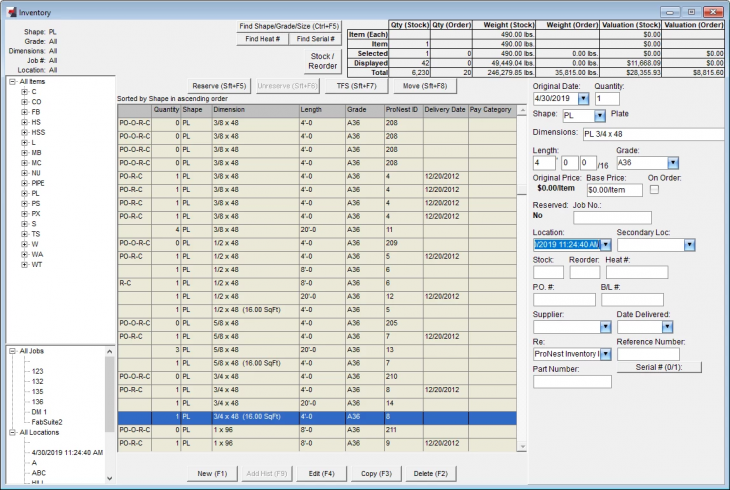Click the Base Price input field
Viewport: 730px width, 490px height.
[x=615, y=190]
